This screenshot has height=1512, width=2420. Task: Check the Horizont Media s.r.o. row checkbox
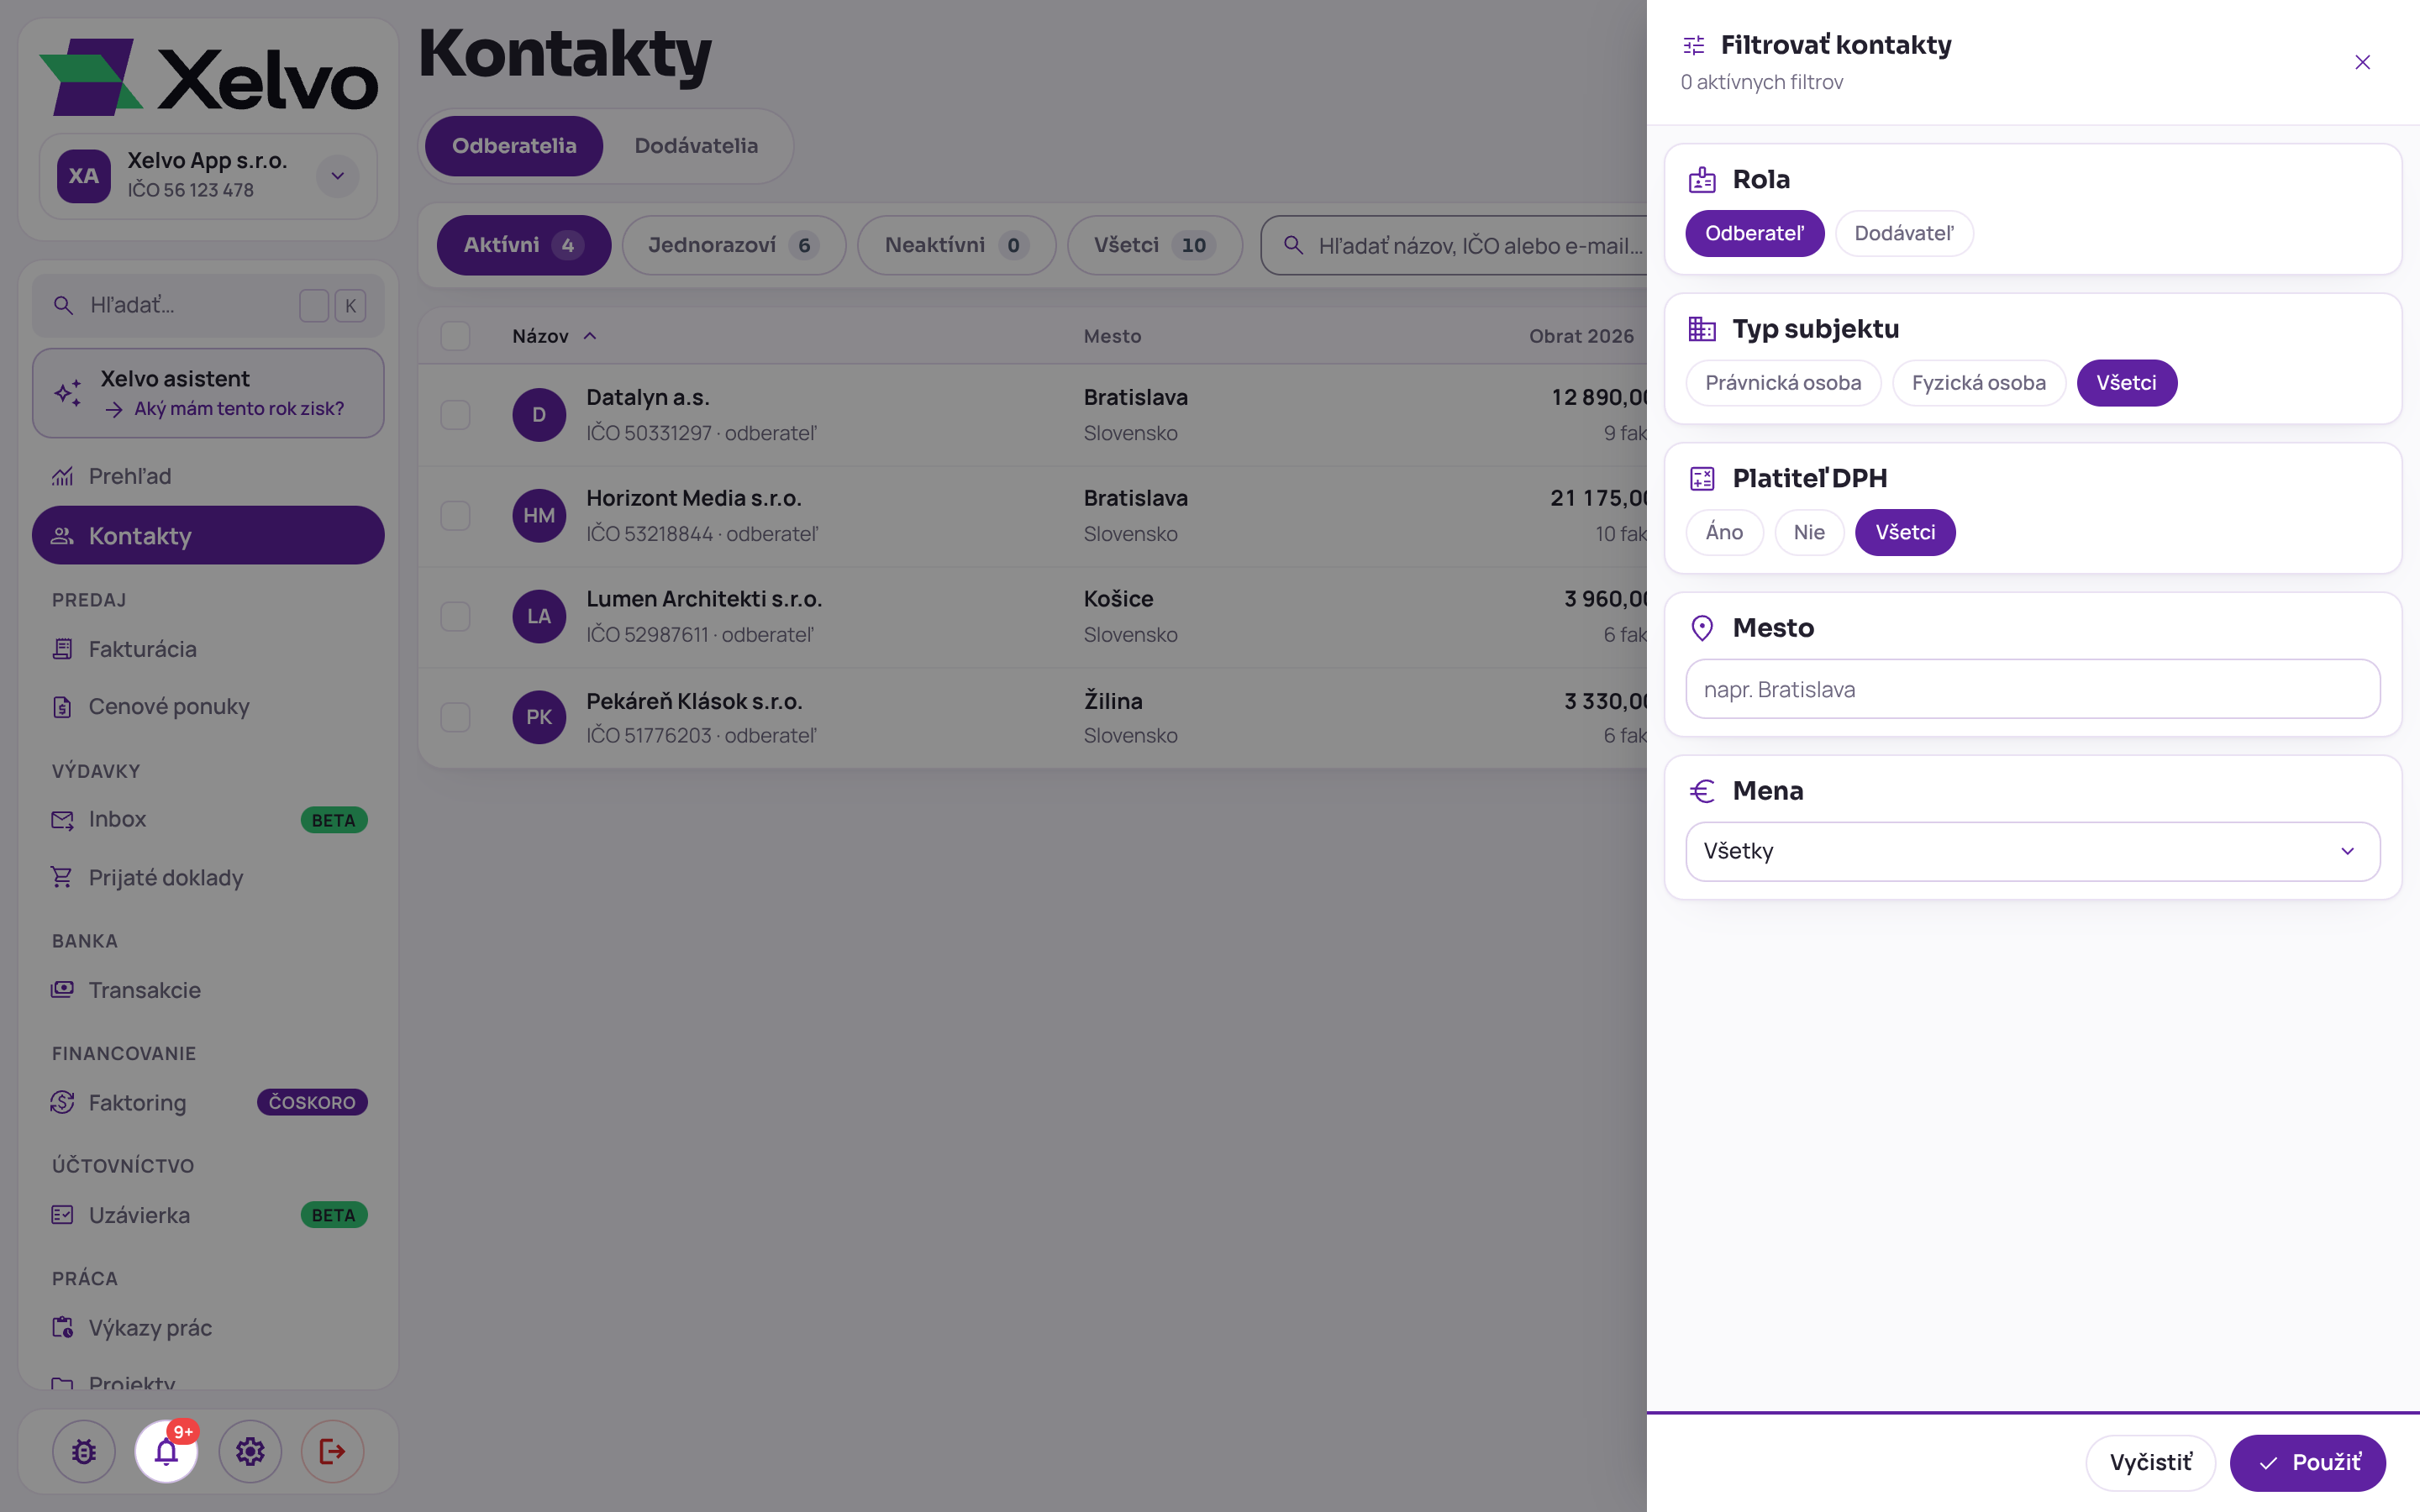[x=455, y=516]
